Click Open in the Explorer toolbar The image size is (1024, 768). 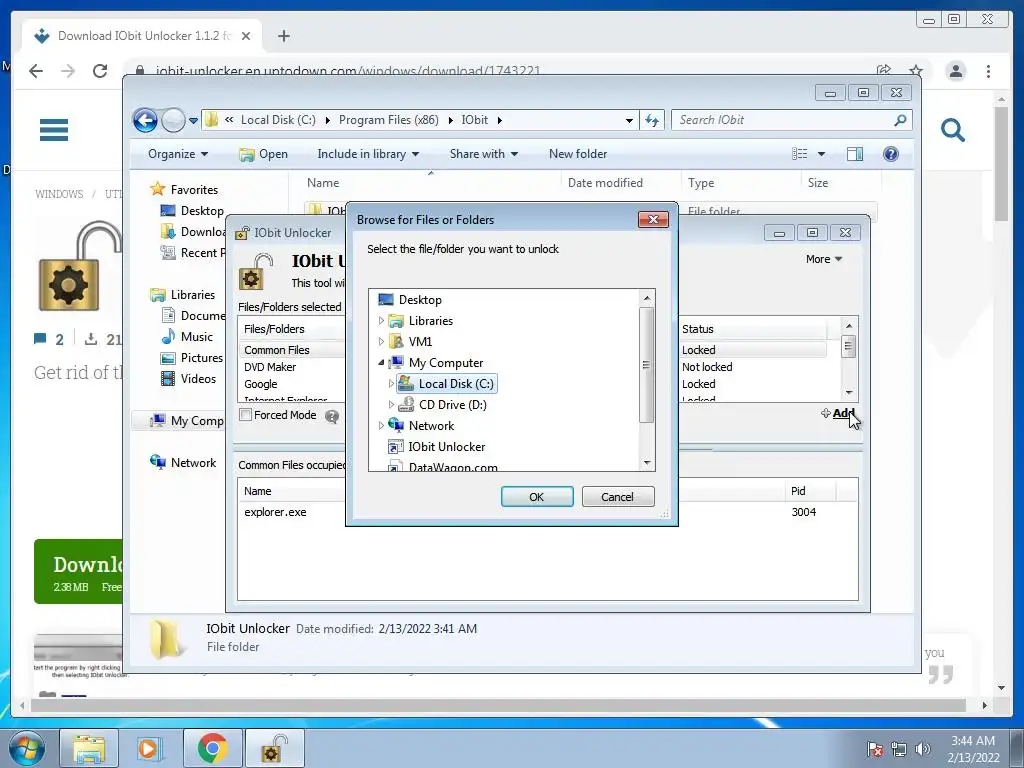point(263,154)
